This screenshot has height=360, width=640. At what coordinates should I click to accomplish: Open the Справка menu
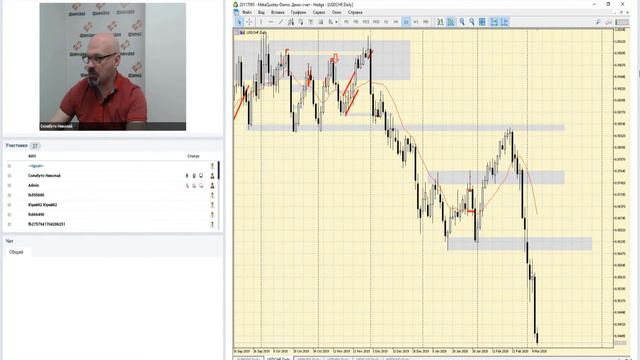coord(355,12)
